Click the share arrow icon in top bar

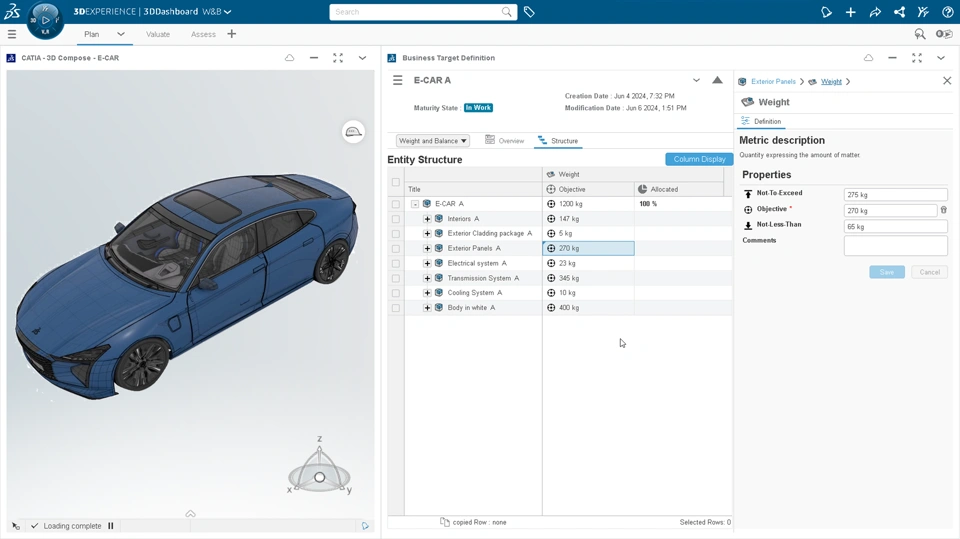[875, 12]
